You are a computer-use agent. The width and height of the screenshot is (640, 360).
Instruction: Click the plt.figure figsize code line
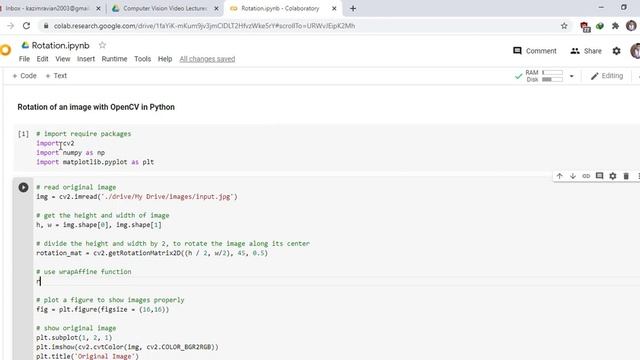[102, 309]
